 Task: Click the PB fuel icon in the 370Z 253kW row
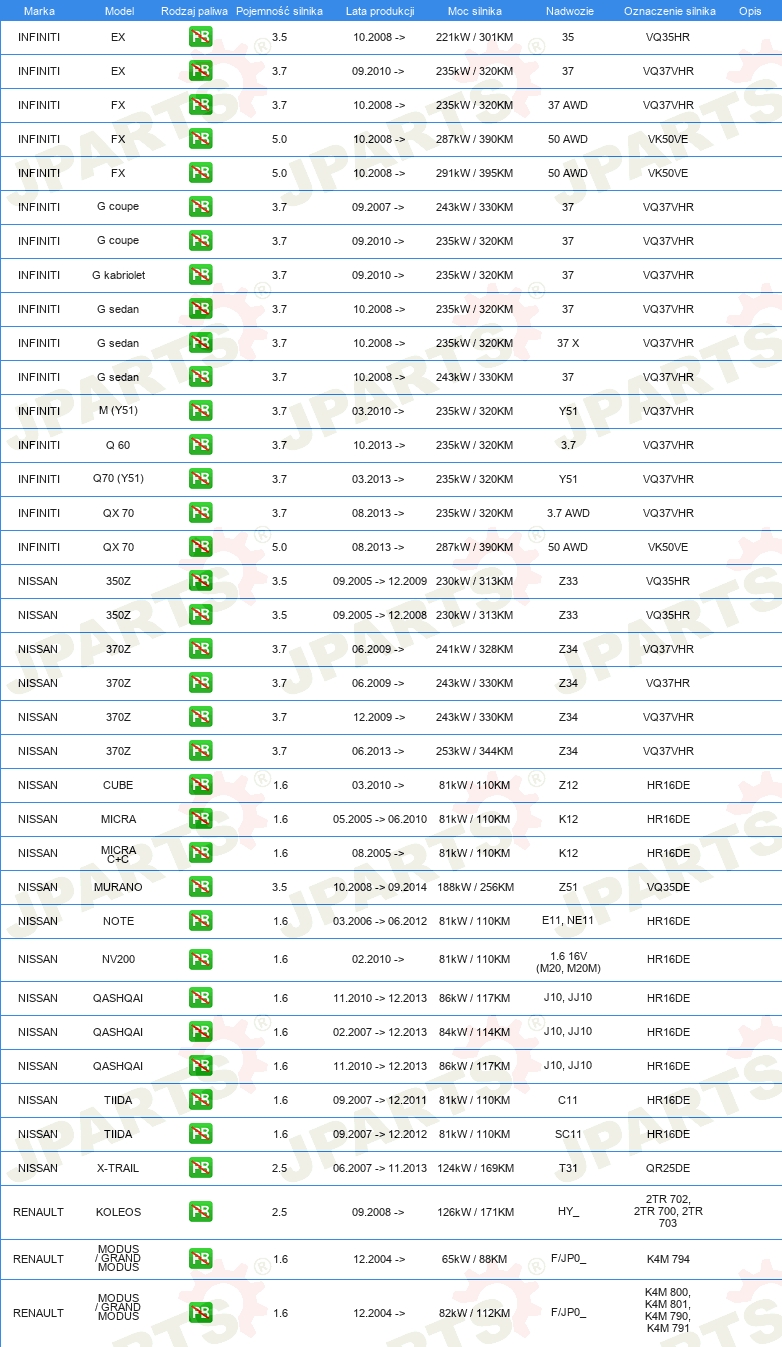click(x=200, y=751)
